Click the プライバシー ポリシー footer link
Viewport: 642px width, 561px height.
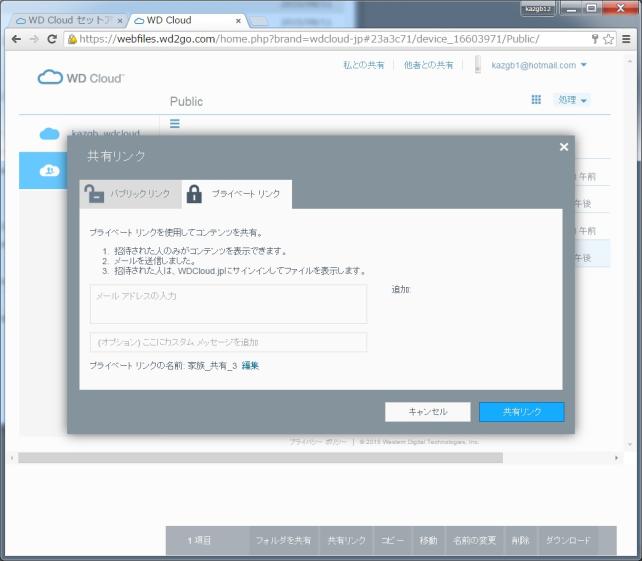coord(318,442)
